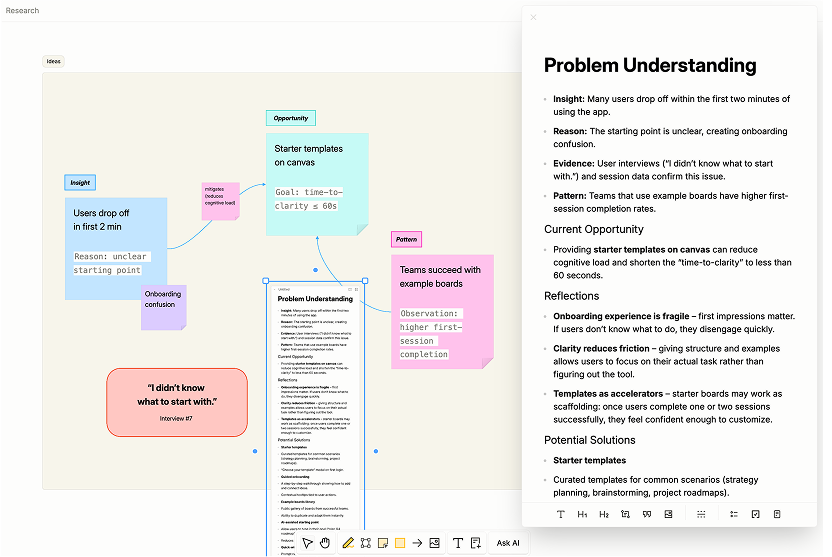Apply Heading 2 format in document toolbar

[604, 514]
